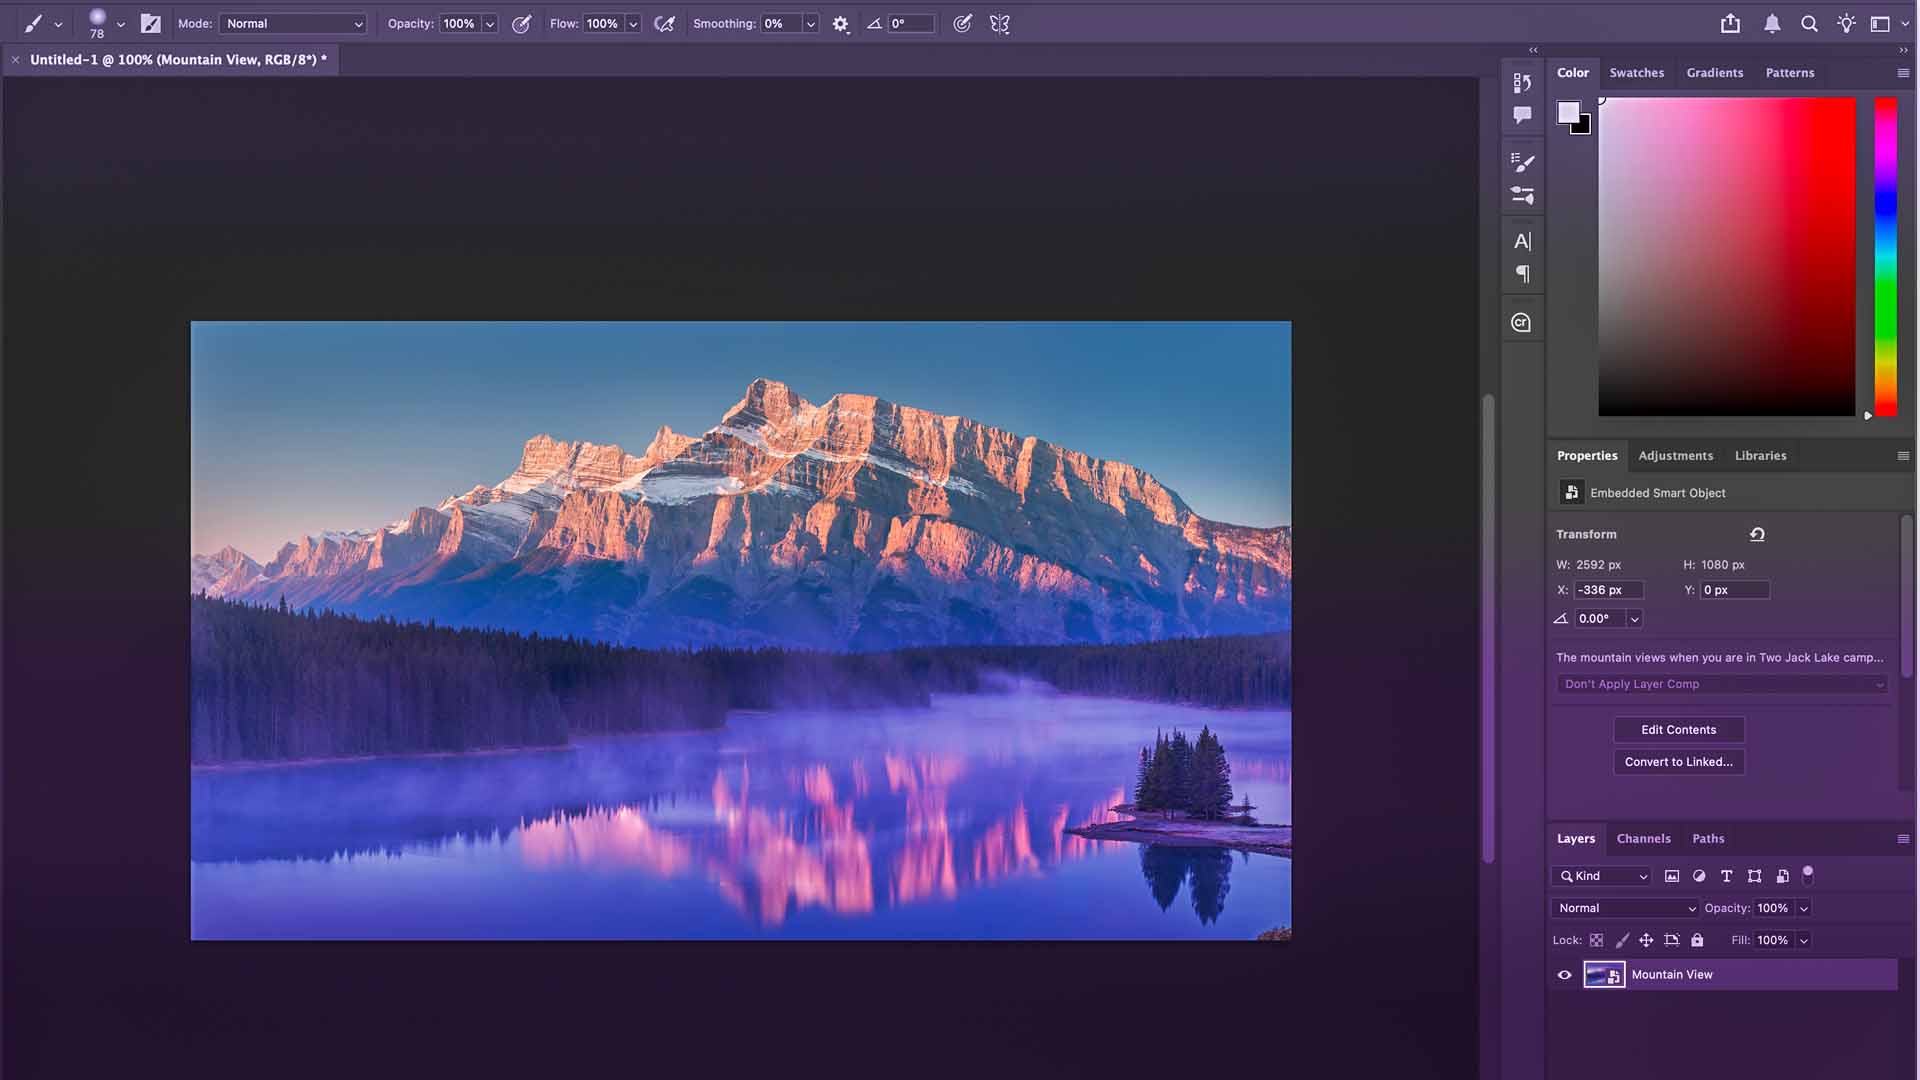The width and height of the screenshot is (1920, 1080).
Task: Open the brush settings panel icon
Action: (x=150, y=24)
